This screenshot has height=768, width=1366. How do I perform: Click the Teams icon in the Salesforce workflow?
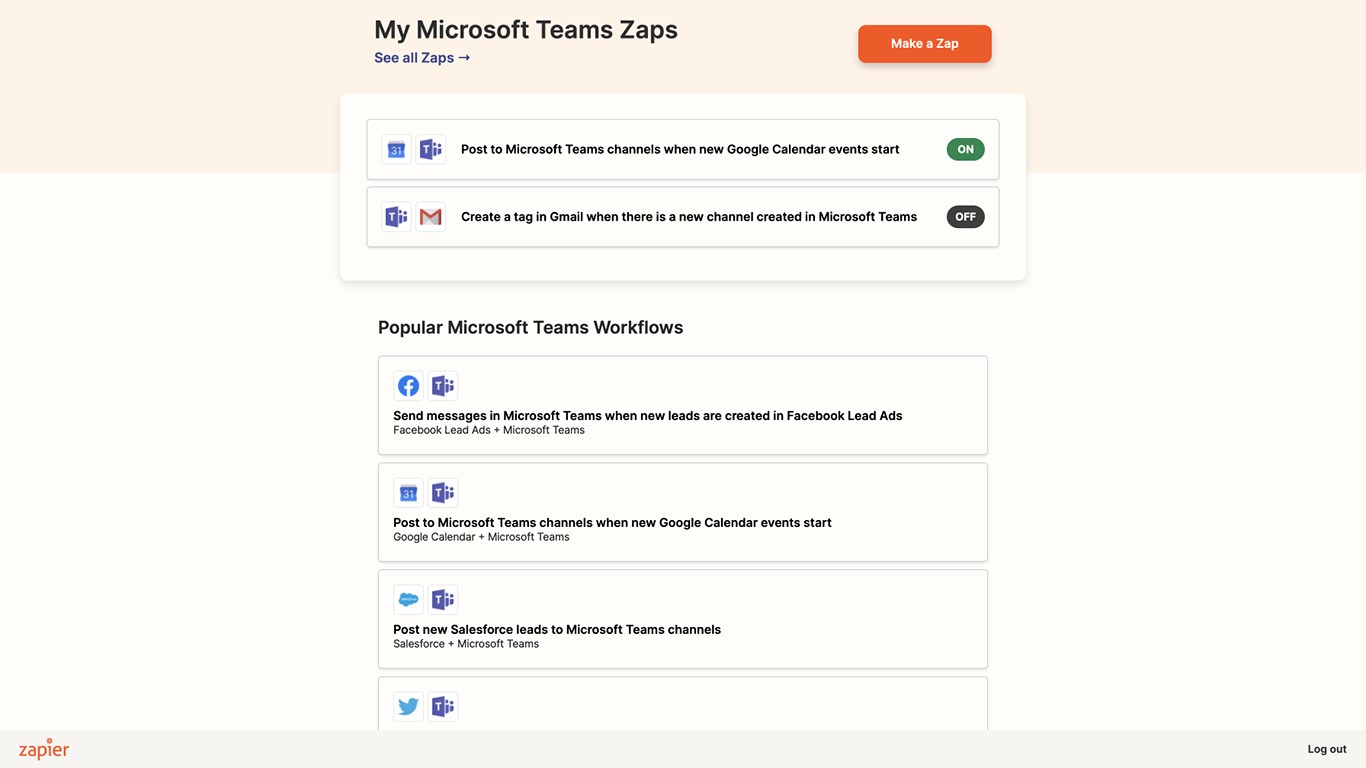[443, 600]
